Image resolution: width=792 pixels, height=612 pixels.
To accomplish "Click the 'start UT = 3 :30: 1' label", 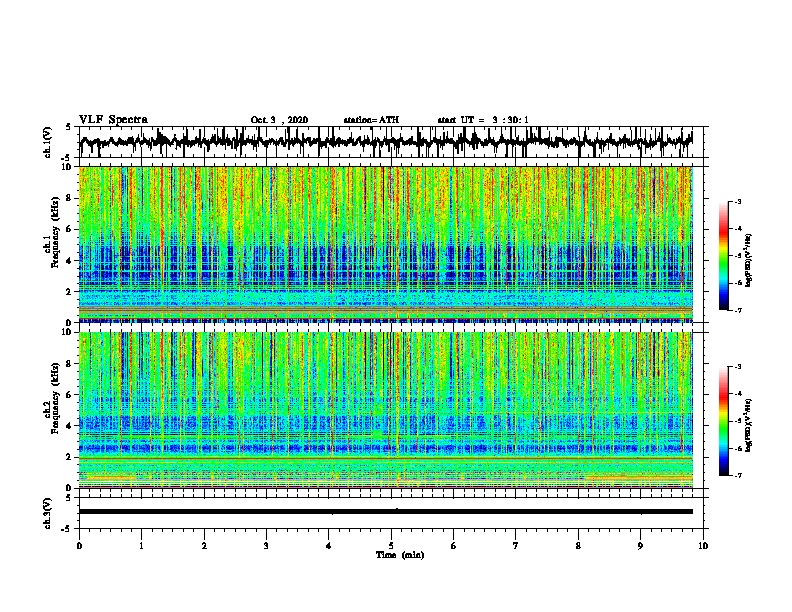I will click(x=483, y=120).
